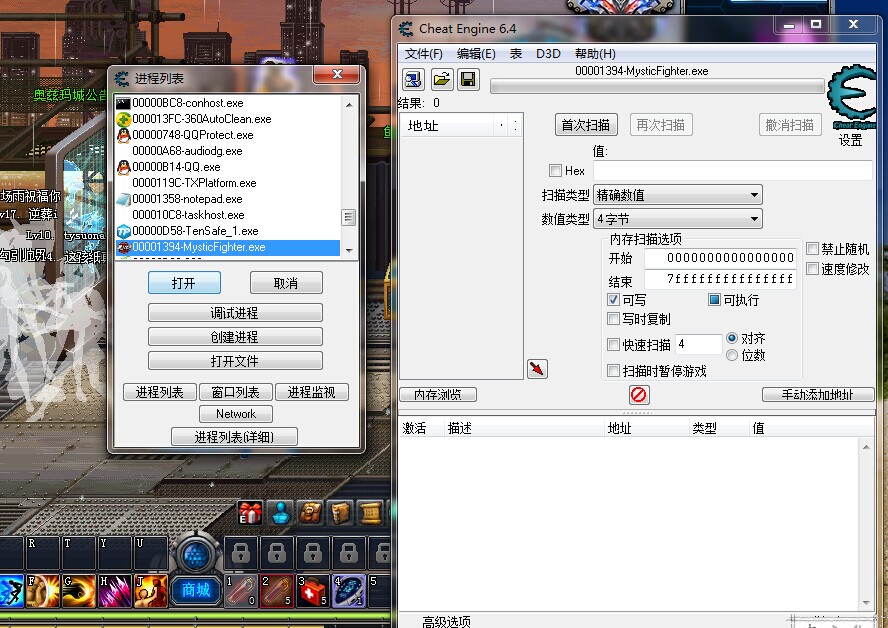Click the item slot 3 medkit
The image size is (888, 628).
click(313, 591)
